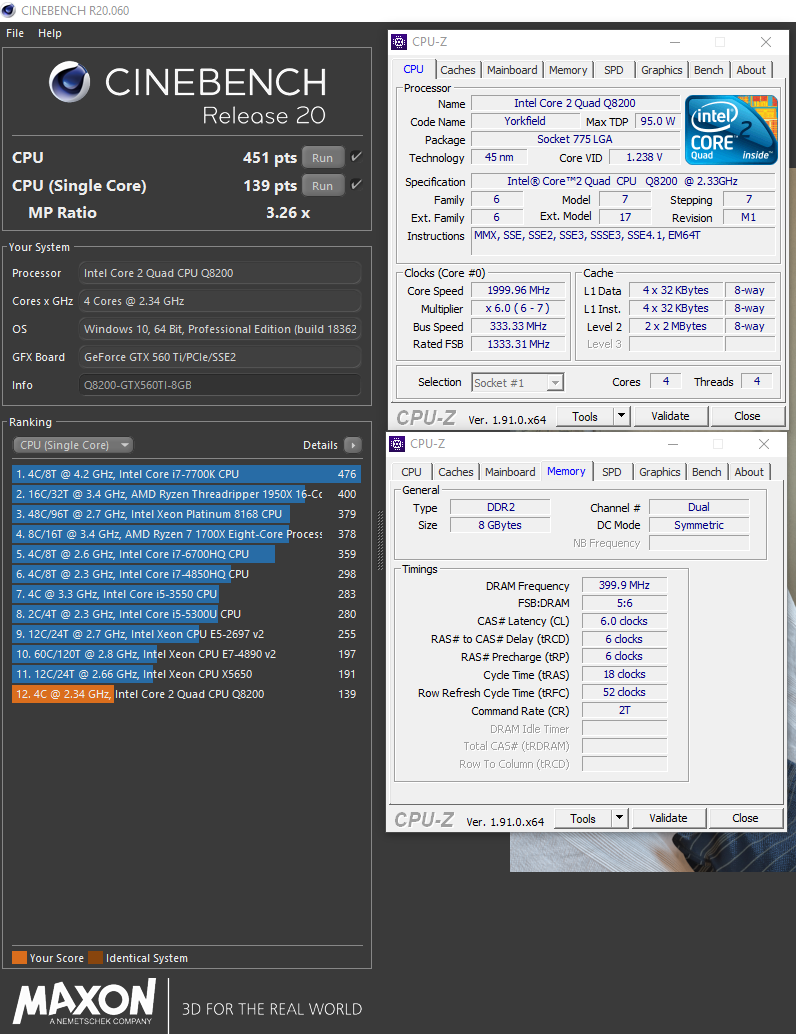Run the CPU multi-core benchmark

tap(322, 158)
